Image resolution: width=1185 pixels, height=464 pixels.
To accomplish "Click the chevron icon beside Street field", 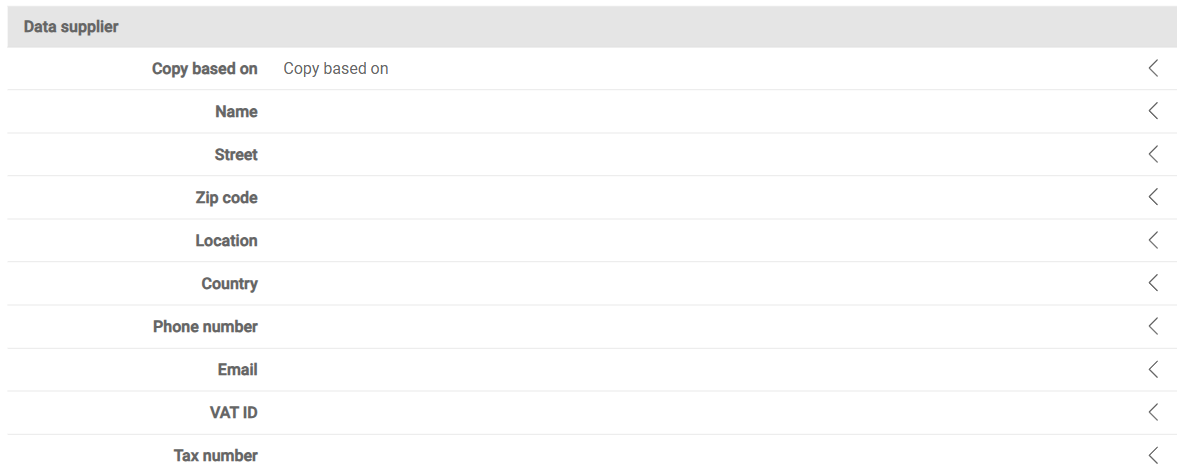I will pos(1153,154).
